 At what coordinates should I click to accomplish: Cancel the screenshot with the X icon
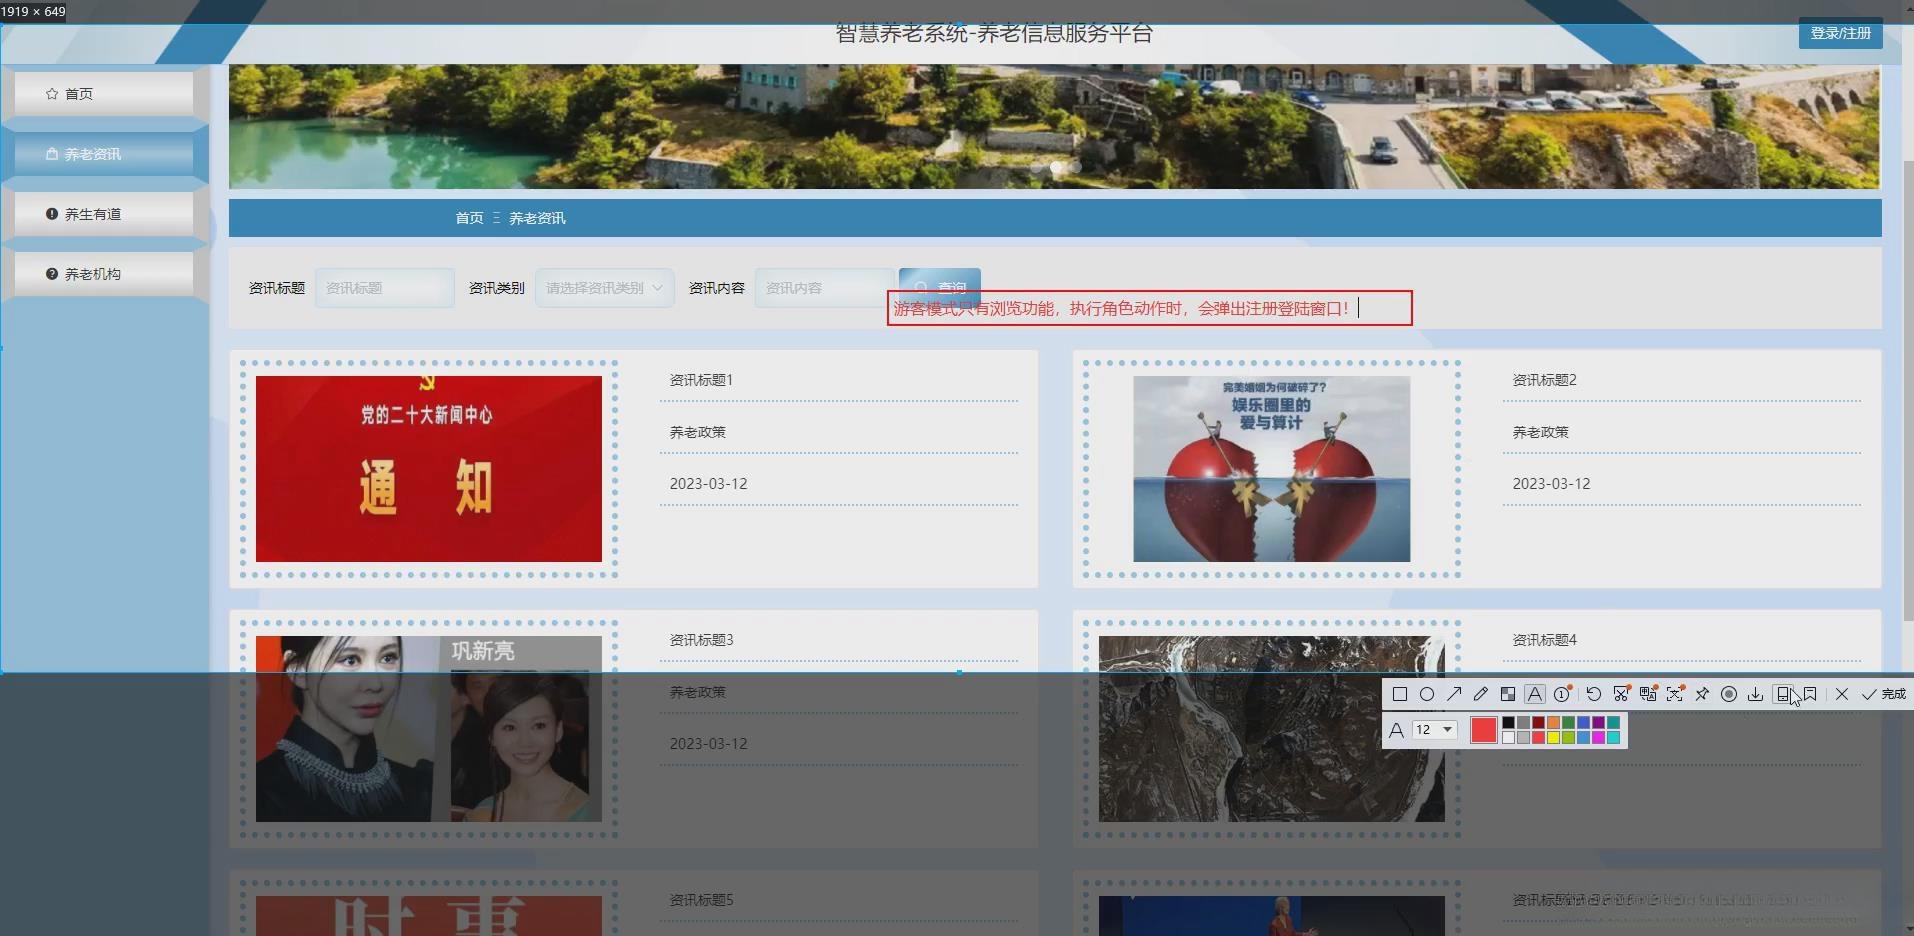(1842, 694)
